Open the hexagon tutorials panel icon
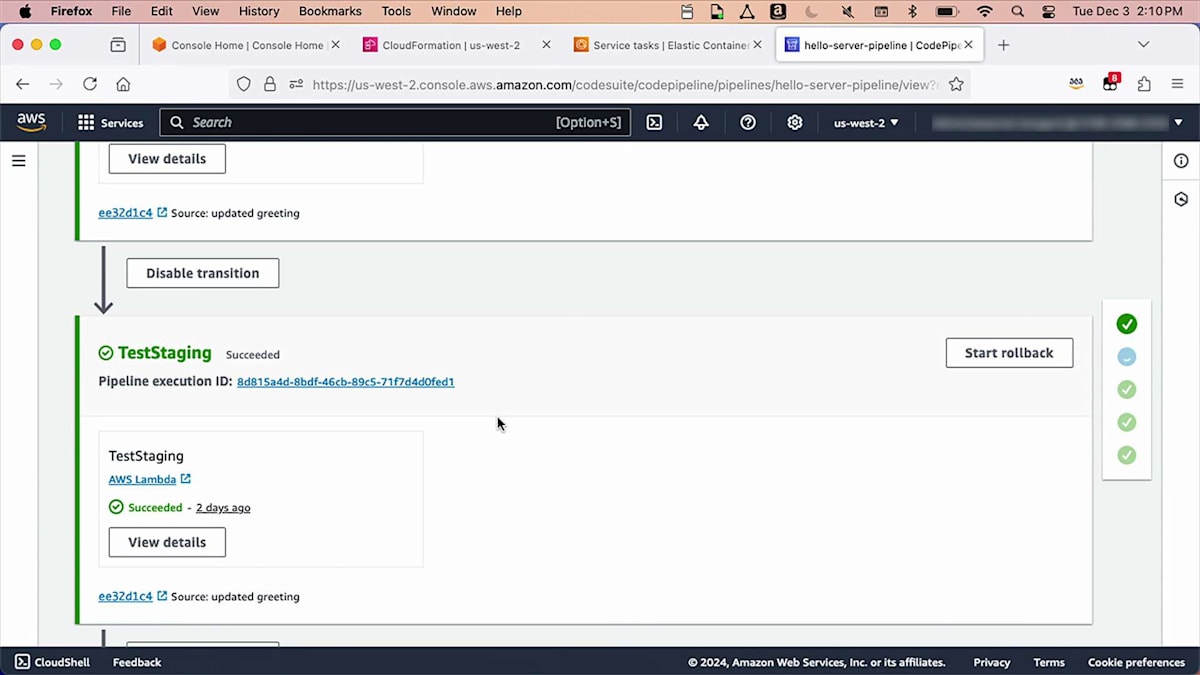 click(x=1181, y=199)
